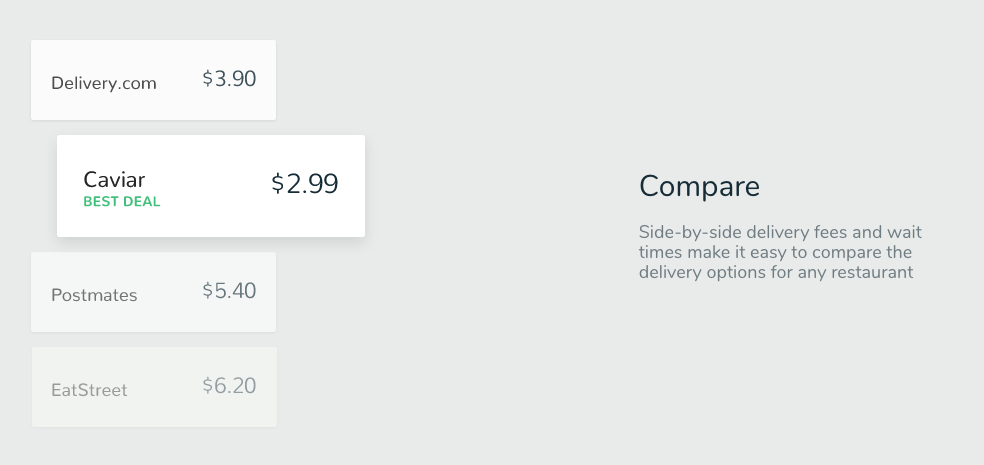Click the Compare heading
984x465 pixels.
coord(699,186)
